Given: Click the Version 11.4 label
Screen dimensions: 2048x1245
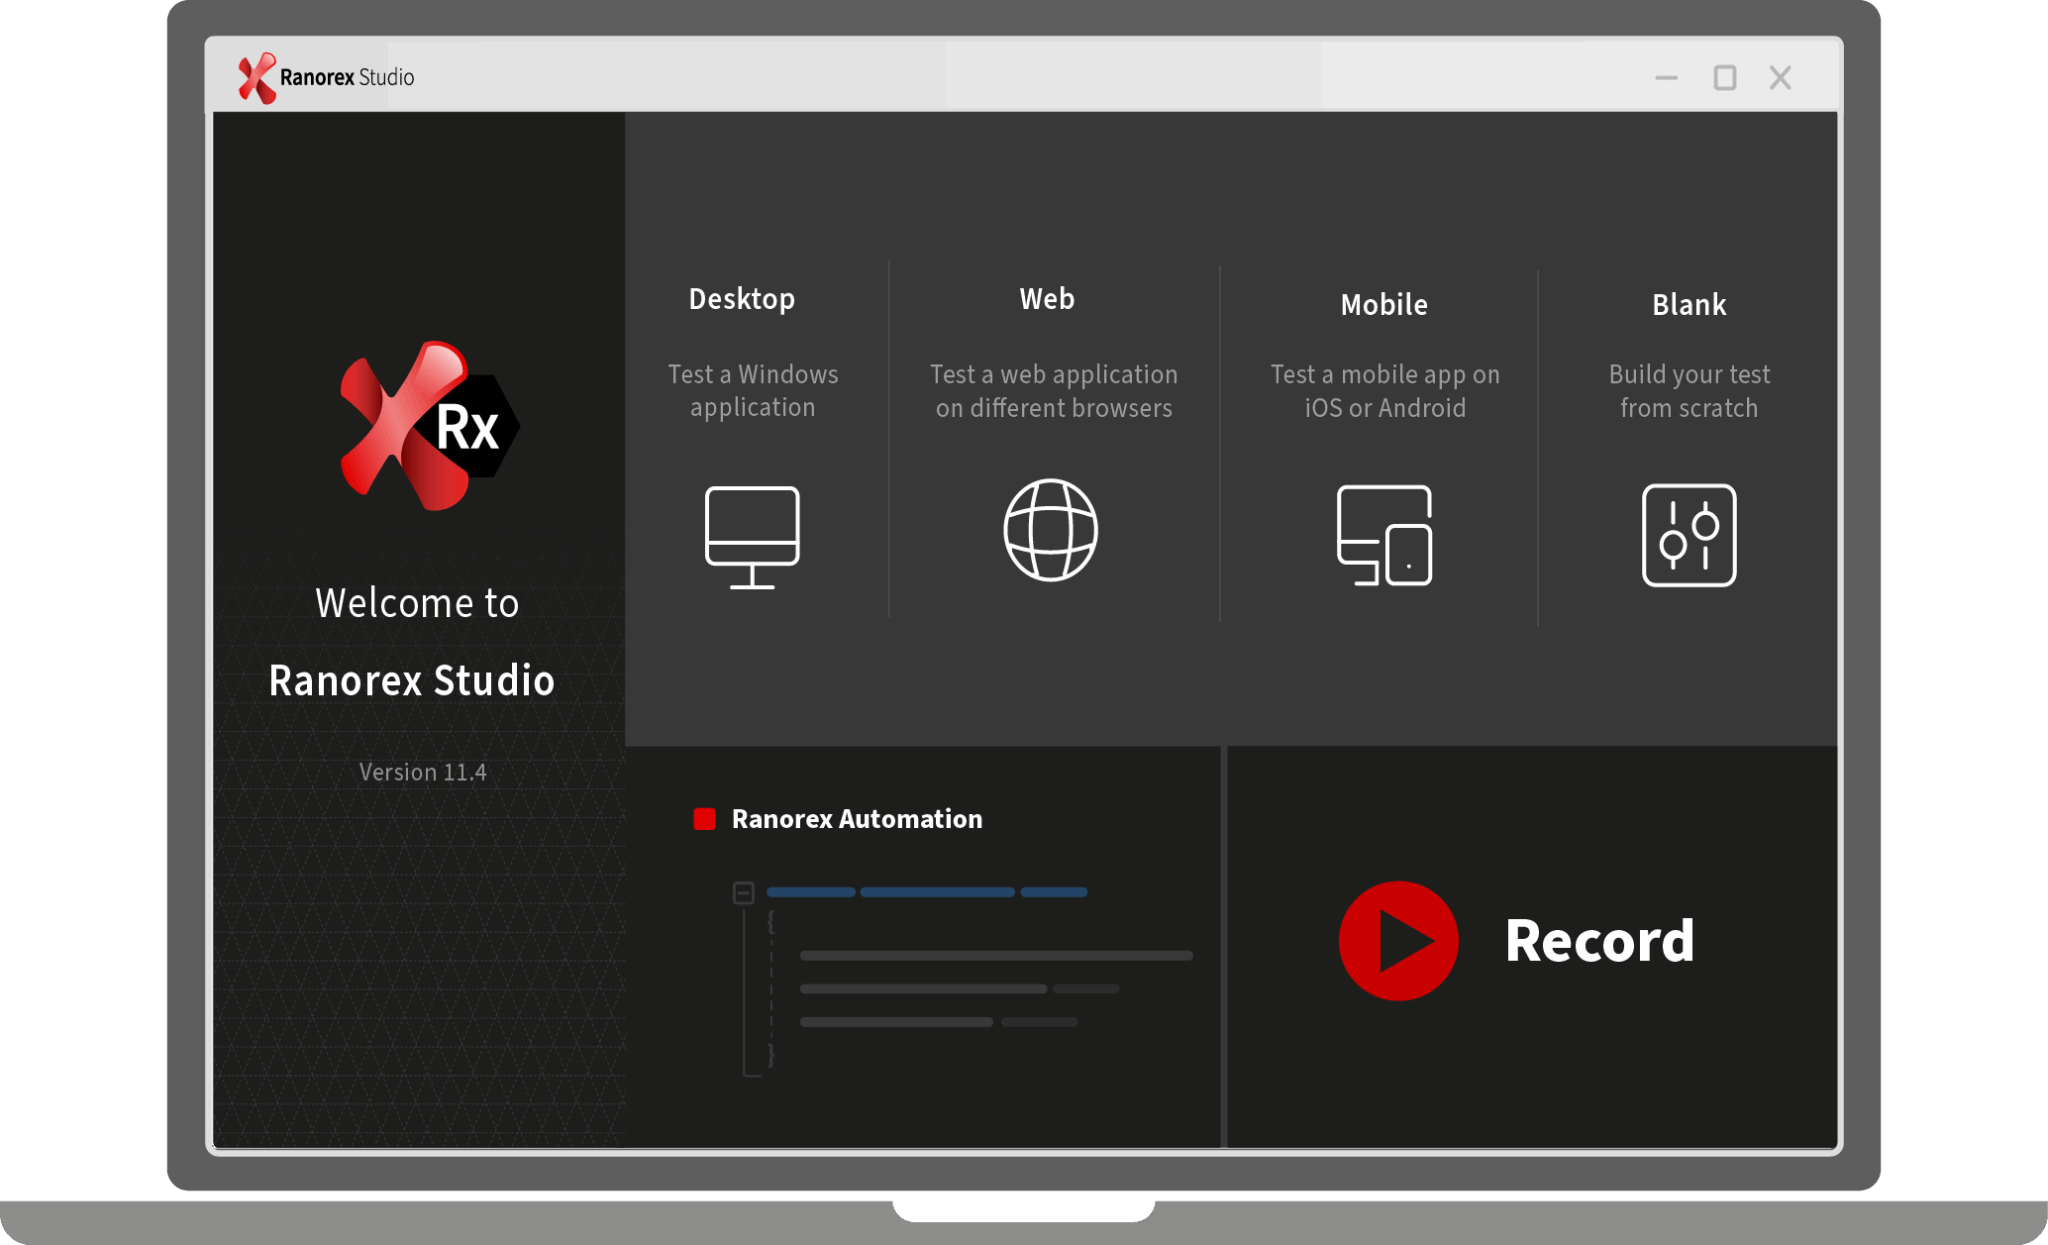Looking at the screenshot, I should click(422, 771).
